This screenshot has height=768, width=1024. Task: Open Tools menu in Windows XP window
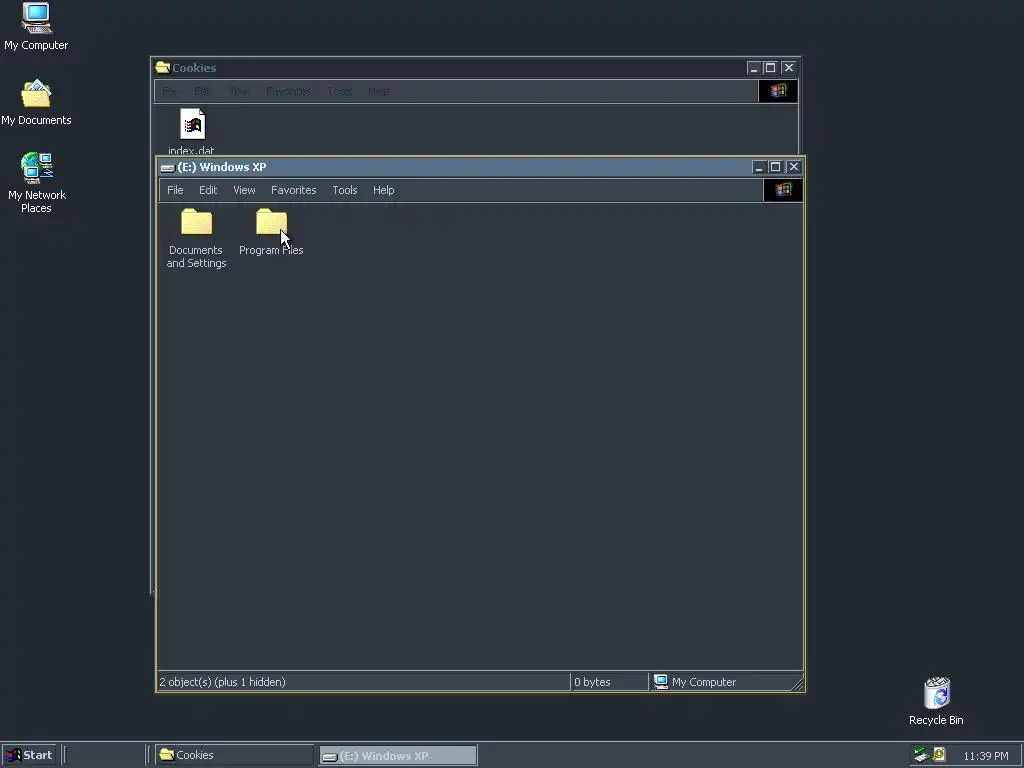point(345,190)
